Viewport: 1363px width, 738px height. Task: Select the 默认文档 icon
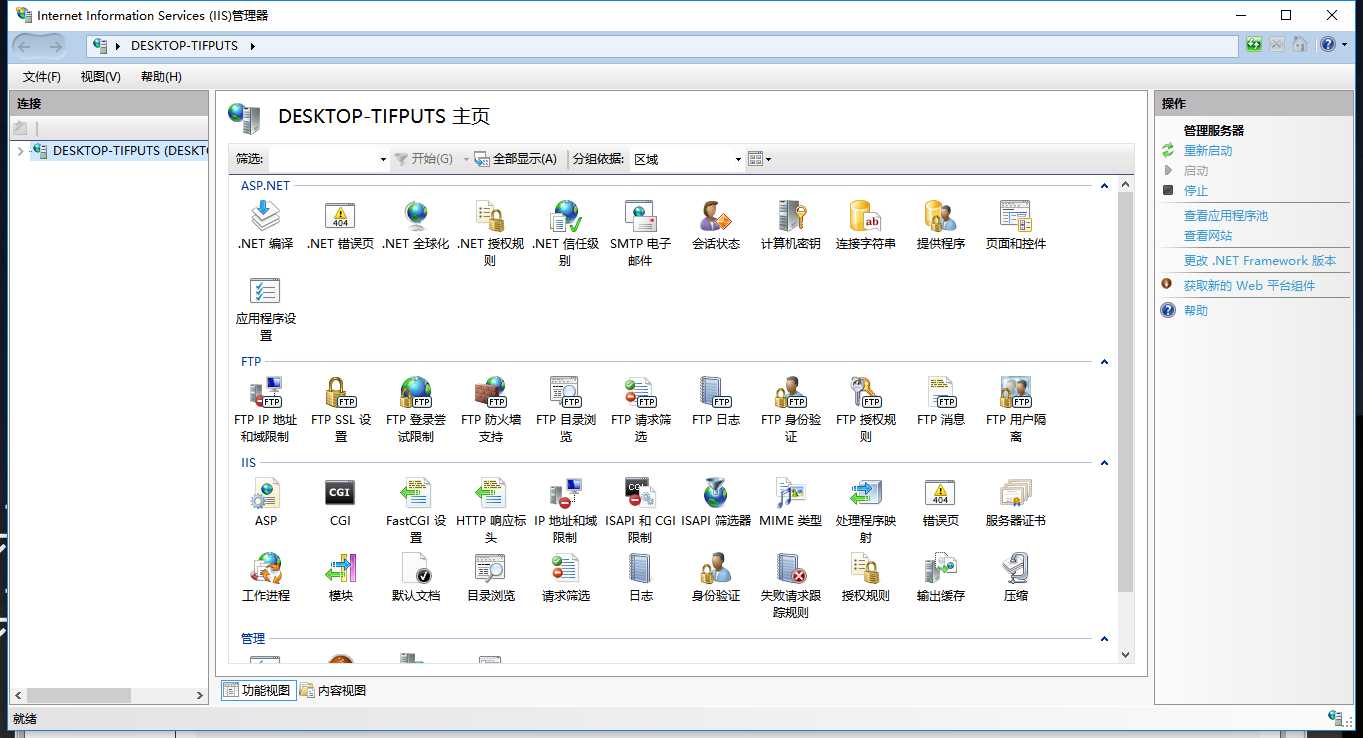(x=416, y=569)
